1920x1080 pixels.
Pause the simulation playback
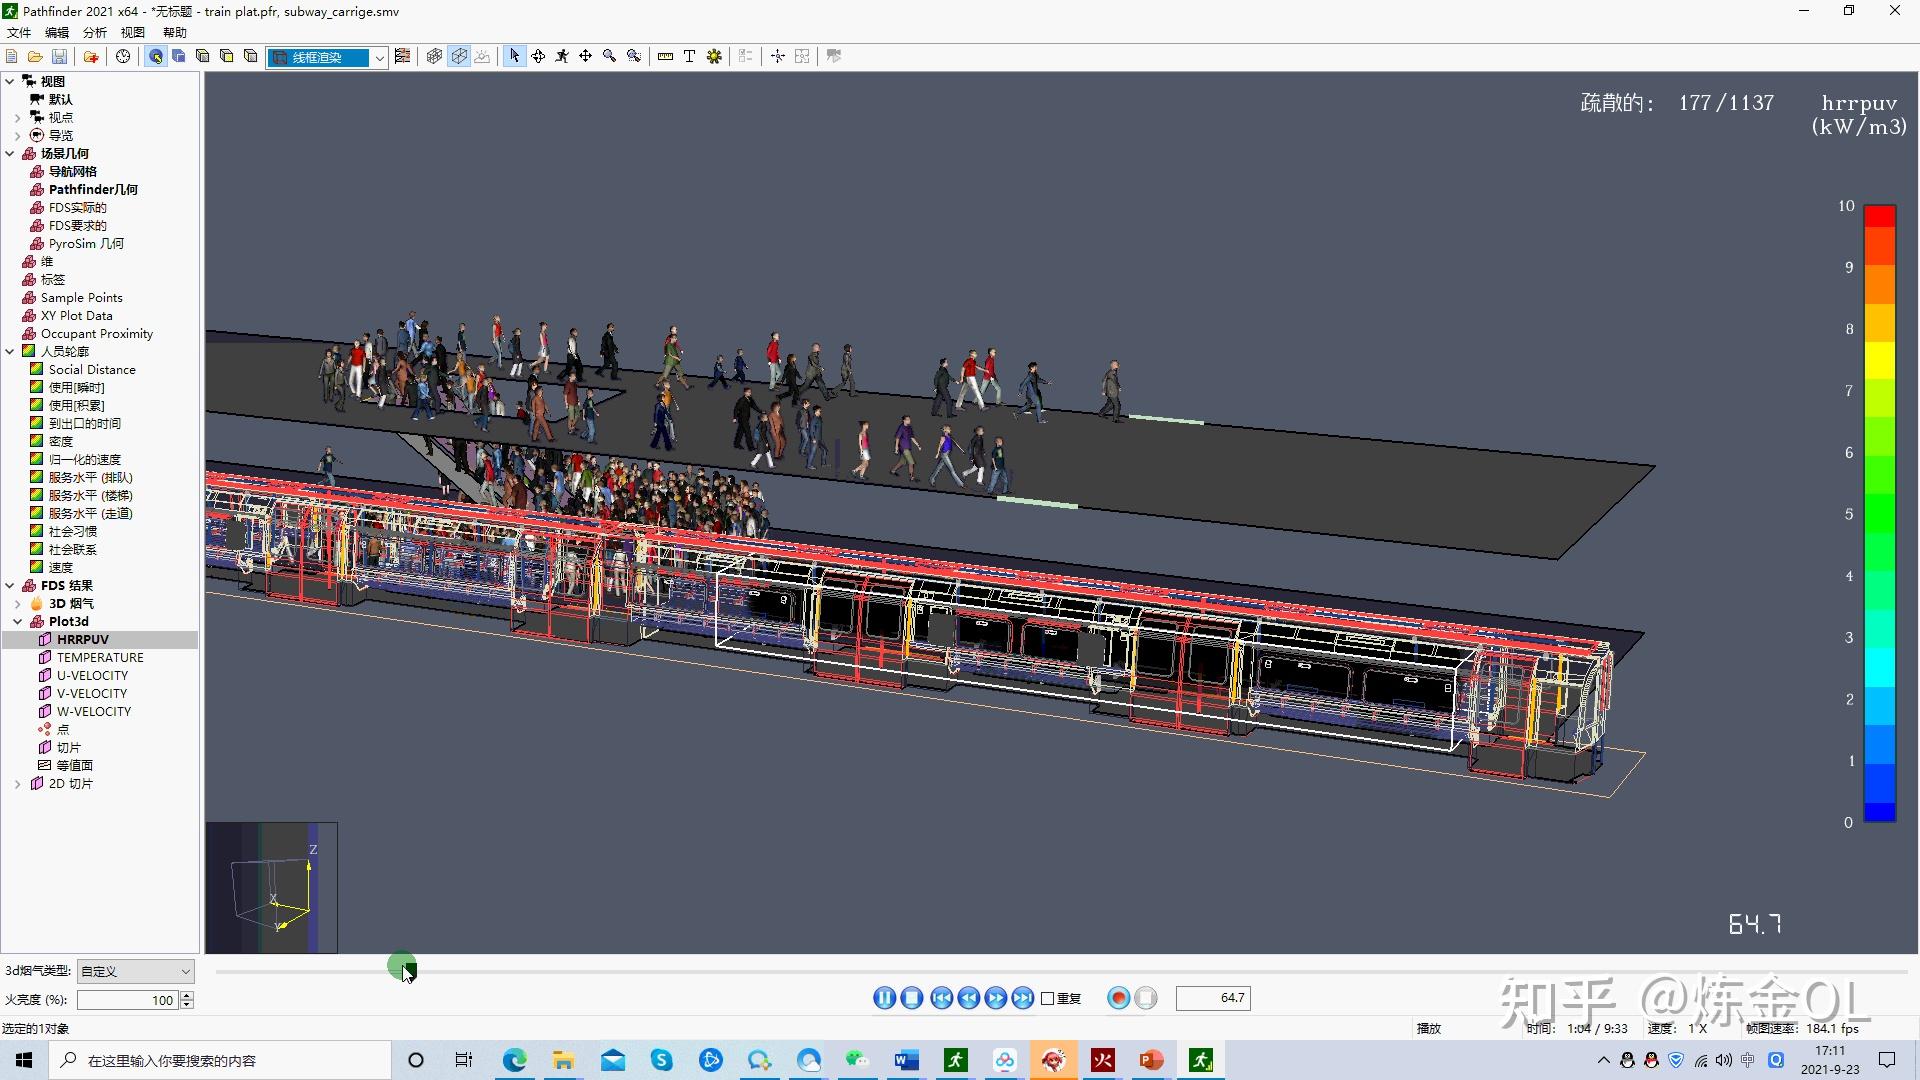click(x=884, y=998)
